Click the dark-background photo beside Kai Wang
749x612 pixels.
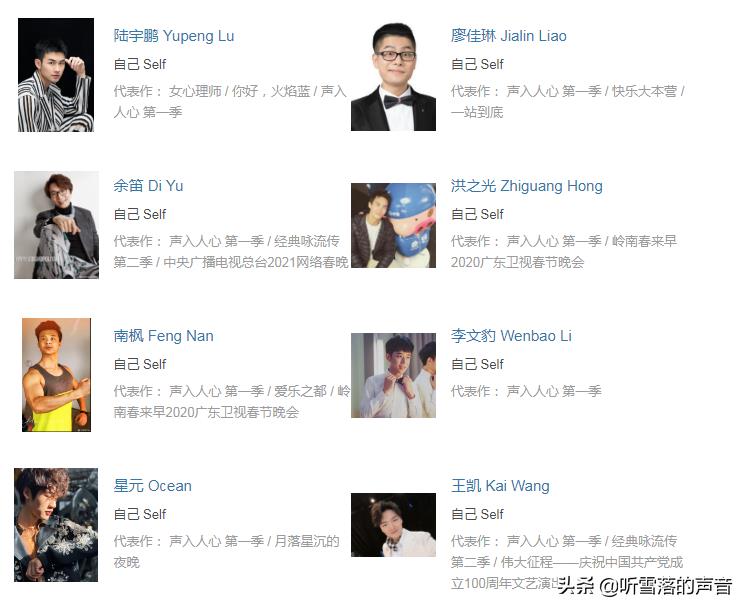pyautogui.click(x=393, y=525)
